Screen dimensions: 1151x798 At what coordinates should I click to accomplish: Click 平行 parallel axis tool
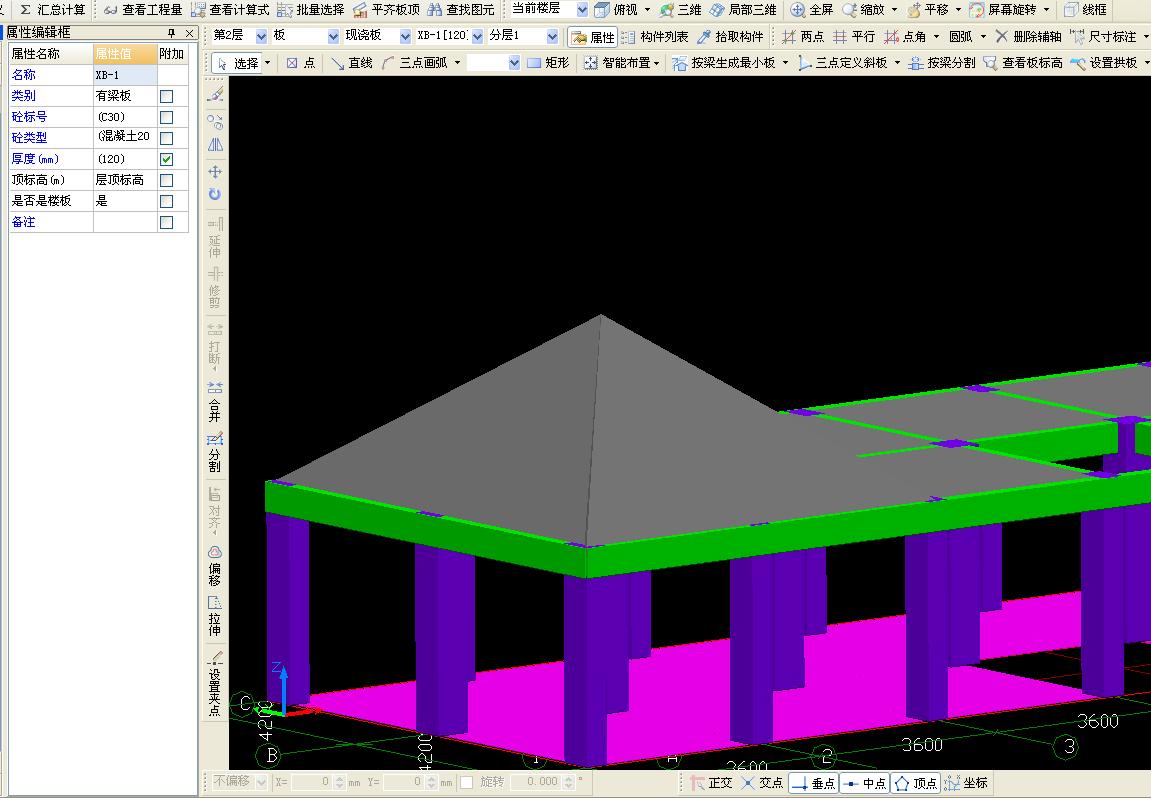tap(854, 37)
